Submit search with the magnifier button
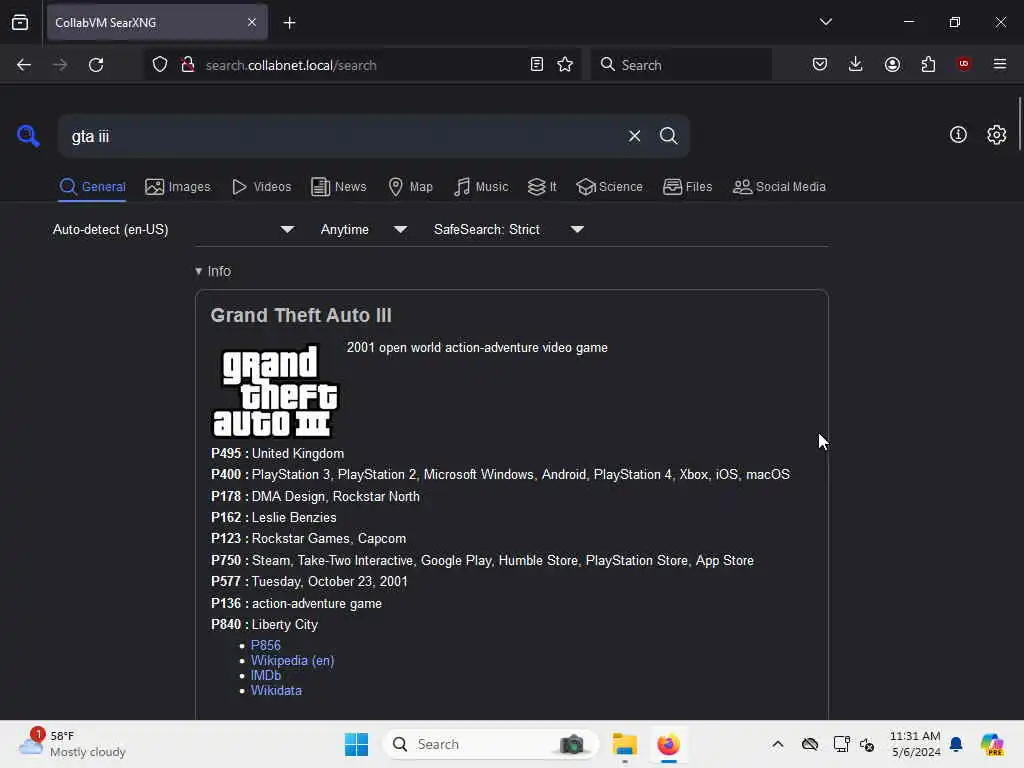 click(668, 136)
